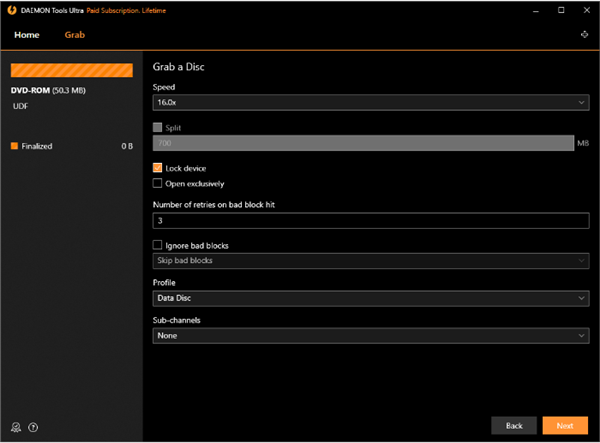Enable the Open exclusively checkbox

pos(157,183)
